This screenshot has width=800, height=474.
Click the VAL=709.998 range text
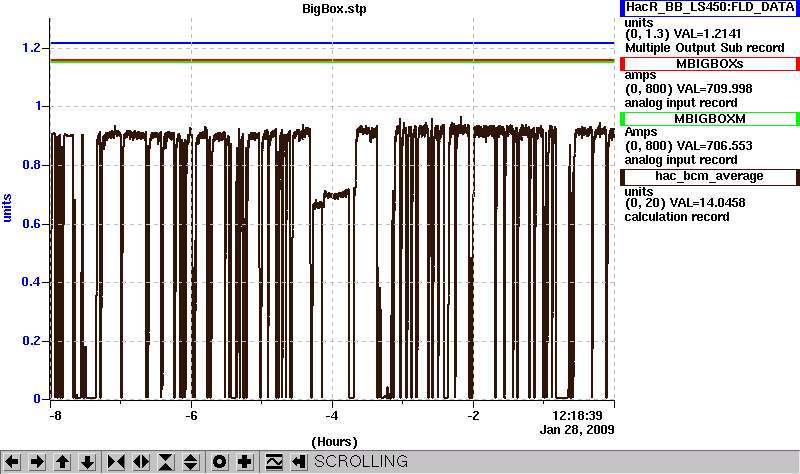coord(689,89)
